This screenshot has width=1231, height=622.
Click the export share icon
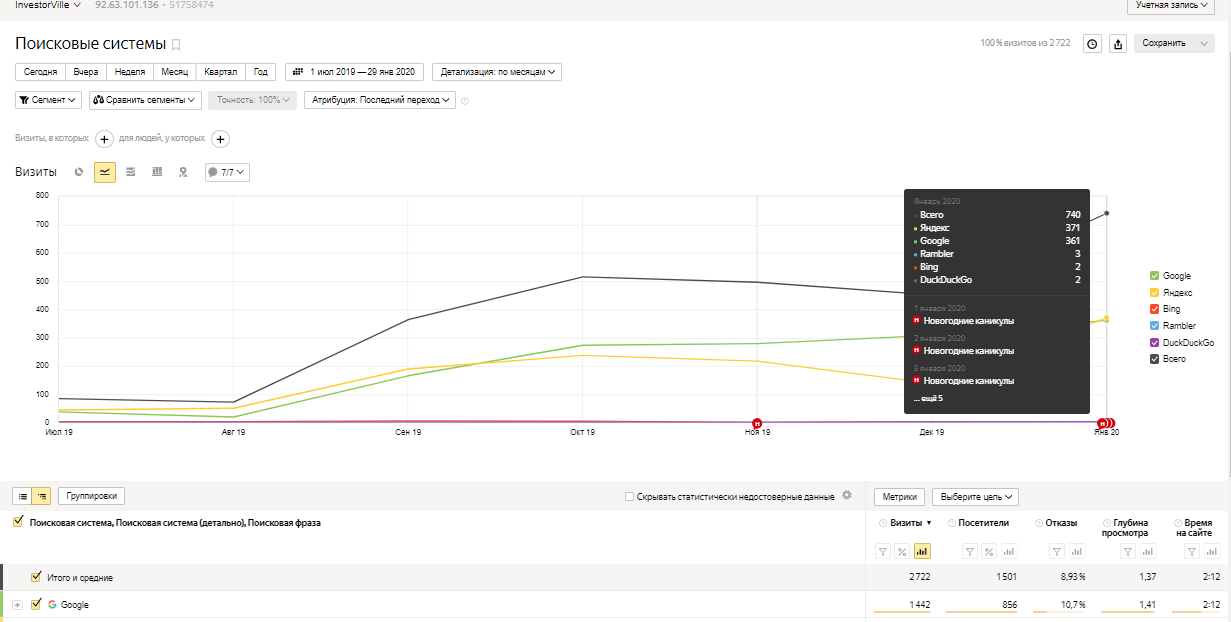pos(1118,44)
